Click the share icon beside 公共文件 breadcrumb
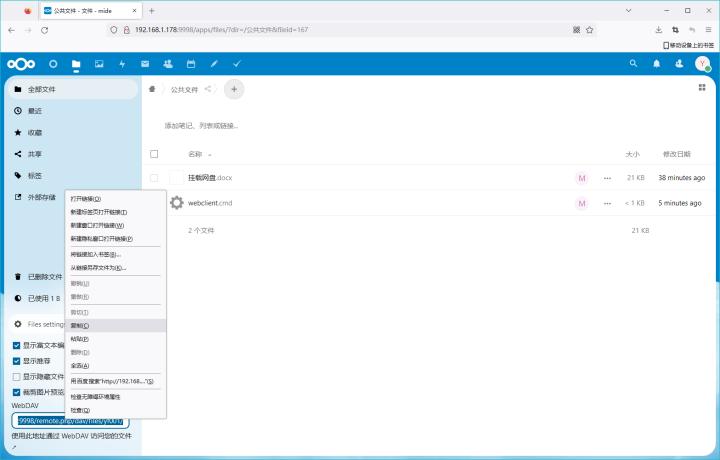Screen dimensions: 720x460 208,89
